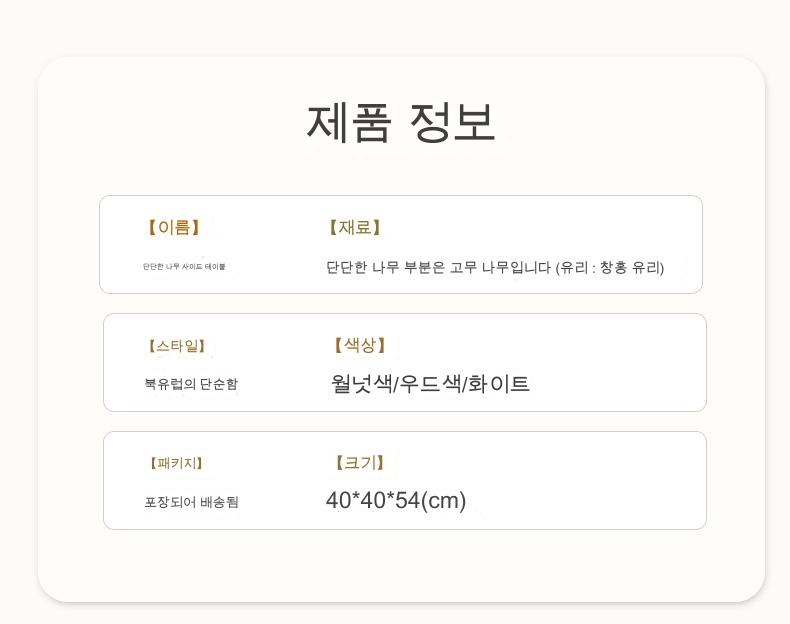Click the 【색상】 field label
Image resolution: width=790 pixels, height=624 pixels.
[x=359, y=346]
